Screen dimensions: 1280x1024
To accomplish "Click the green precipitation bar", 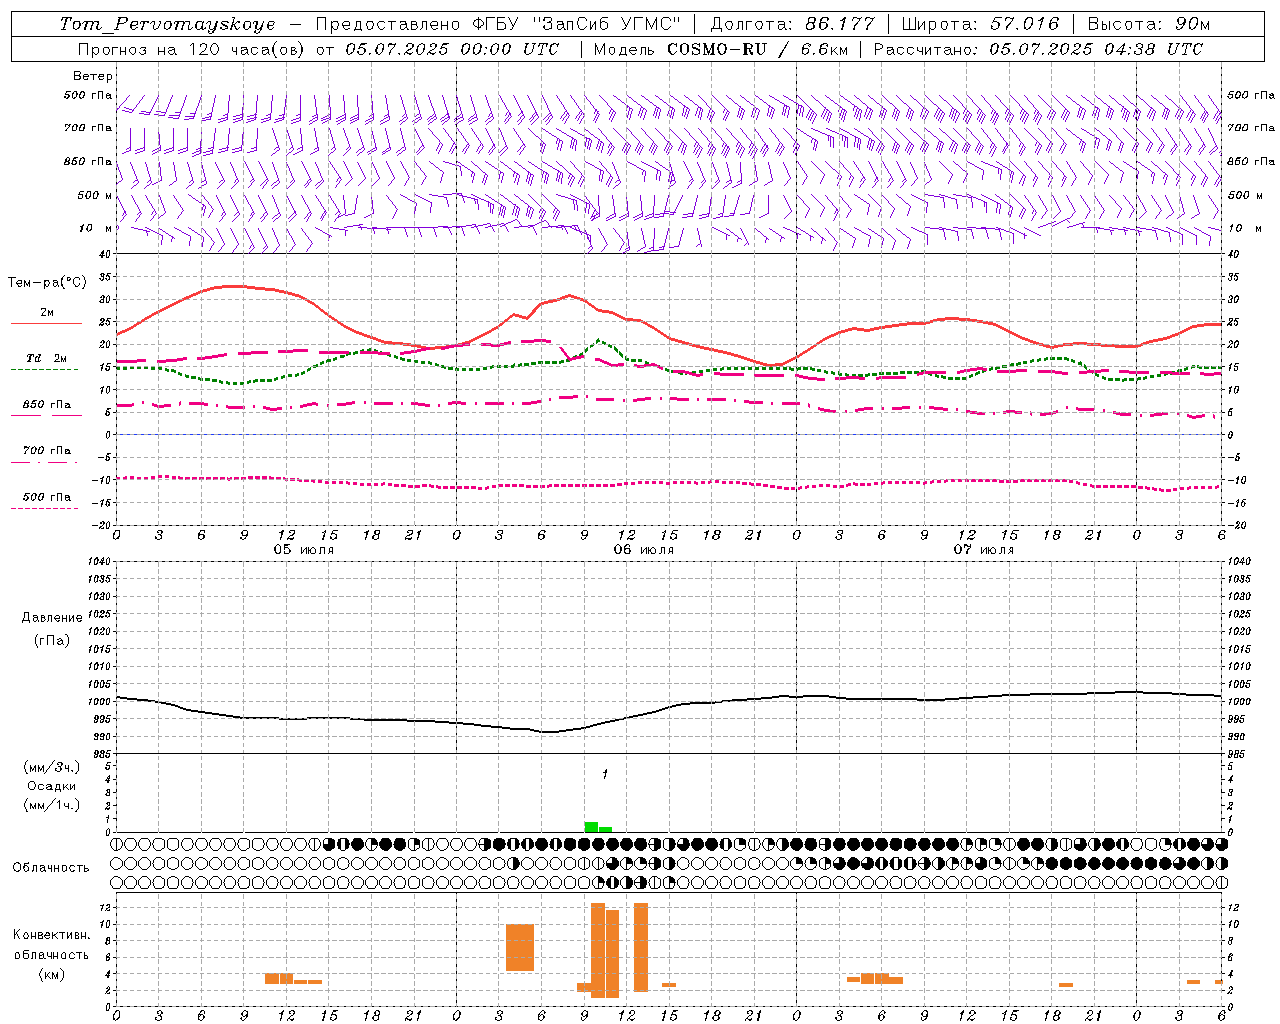I will pos(592,827).
